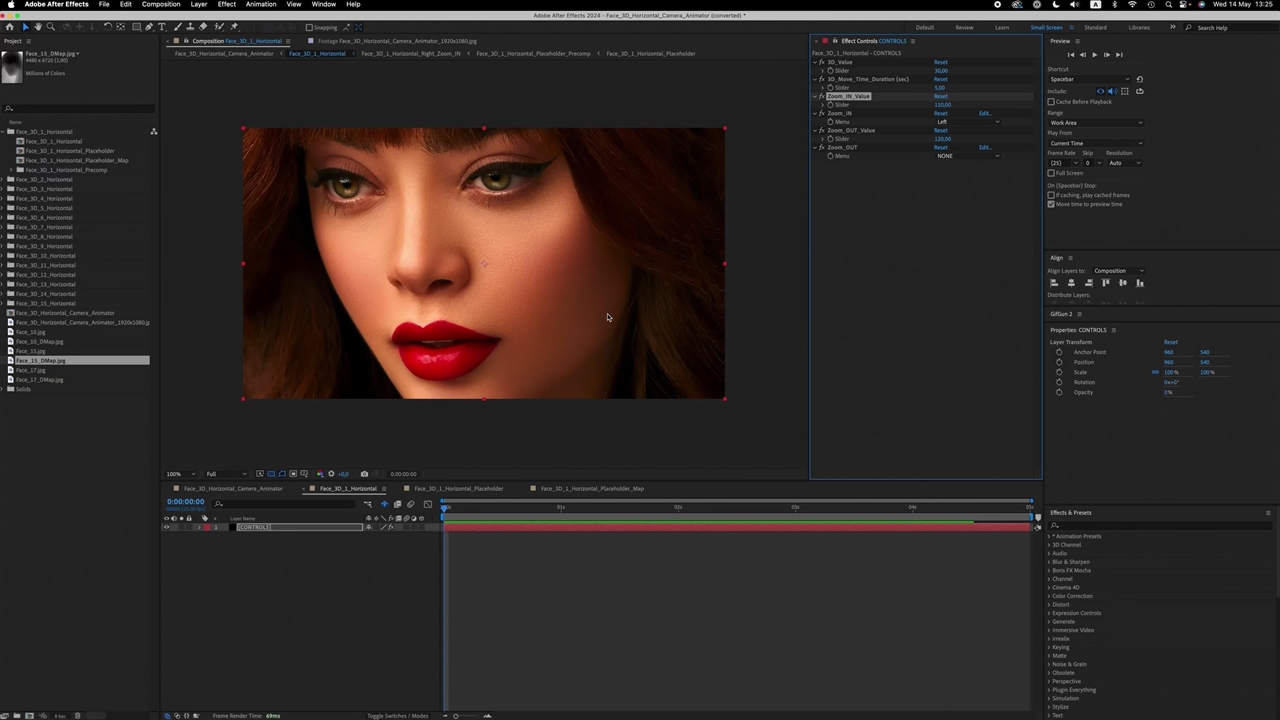Screen dimensions: 1280x720
Task: Open the Work Area range dropdown
Action: click(x=1095, y=123)
